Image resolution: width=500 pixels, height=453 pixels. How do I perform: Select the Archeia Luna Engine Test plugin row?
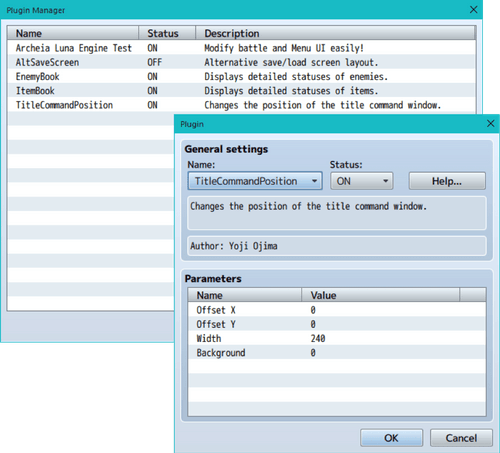pos(241,48)
